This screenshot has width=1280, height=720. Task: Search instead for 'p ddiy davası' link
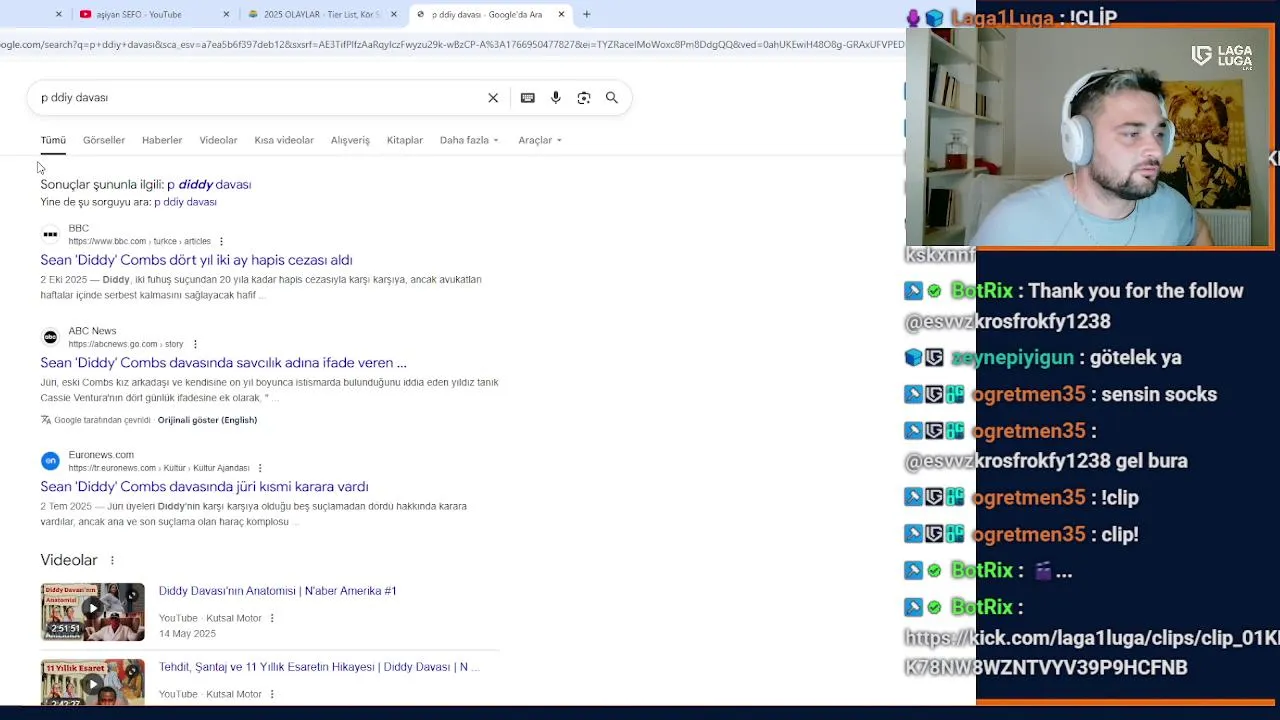[x=185, y=202]
